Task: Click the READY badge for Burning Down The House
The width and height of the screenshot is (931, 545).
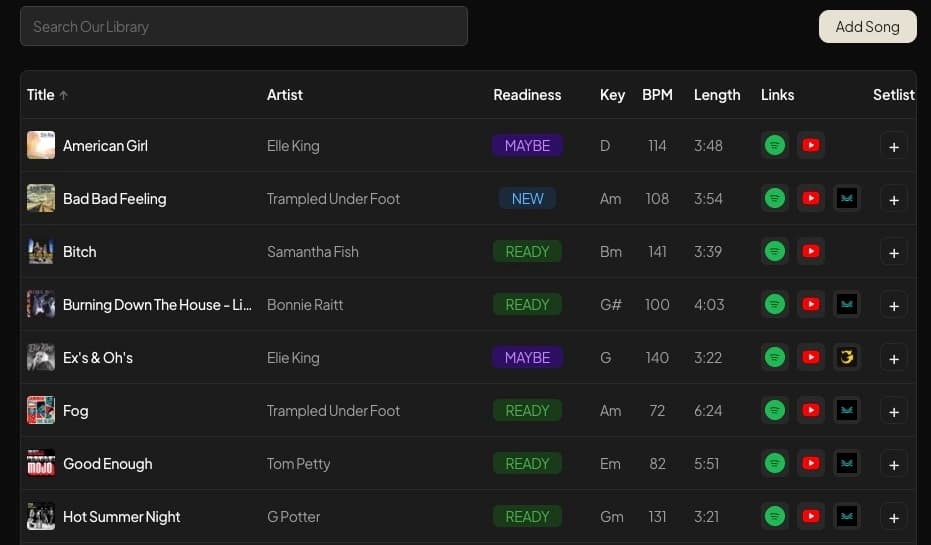Action: tap(527, 305)
